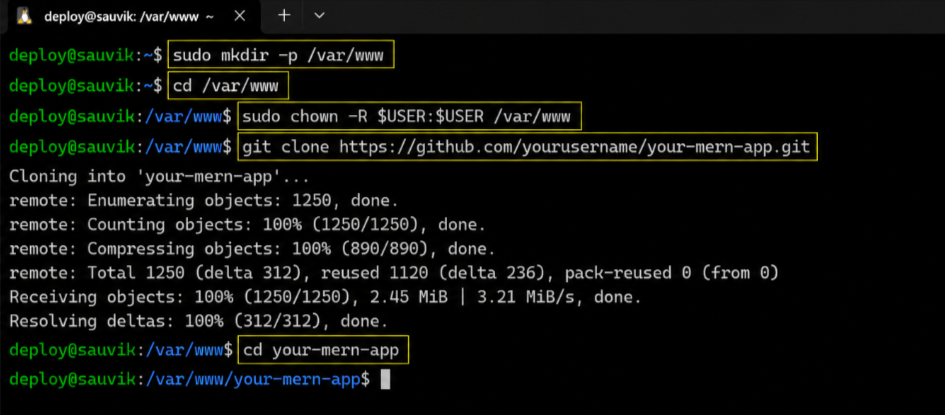Open a new tab with plus button
The width and height of the screenshot is (945, 415).
click(284, 16)
